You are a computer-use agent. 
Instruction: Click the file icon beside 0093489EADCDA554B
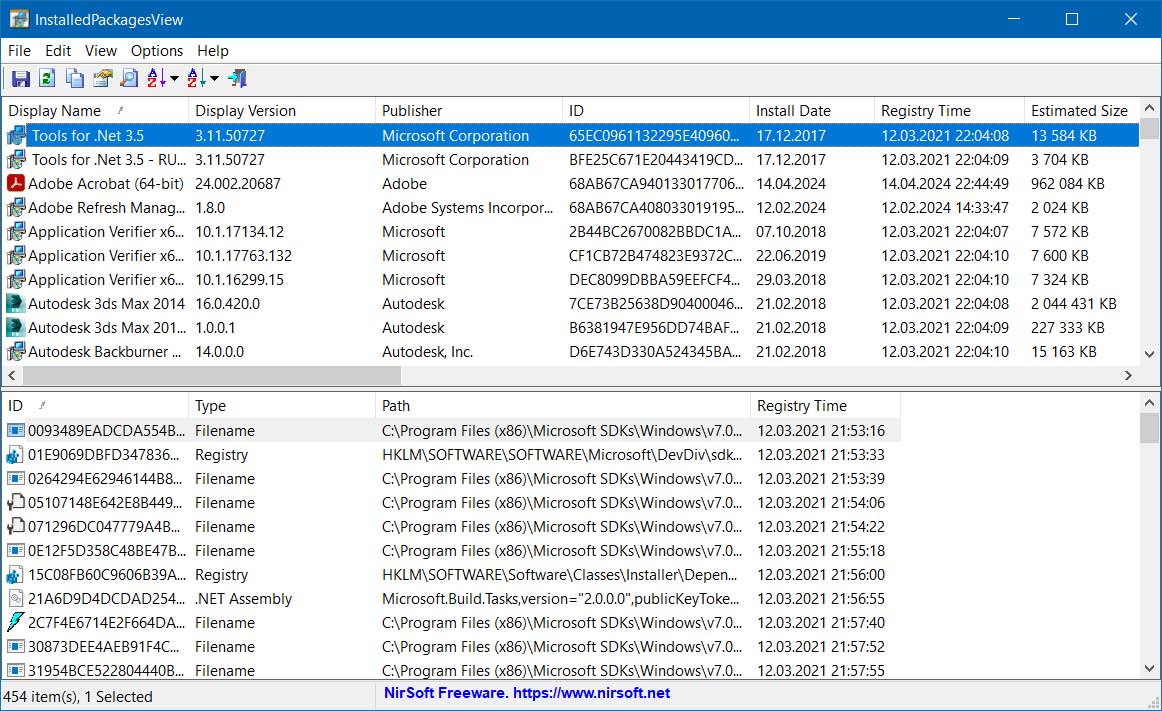point(16,431)
